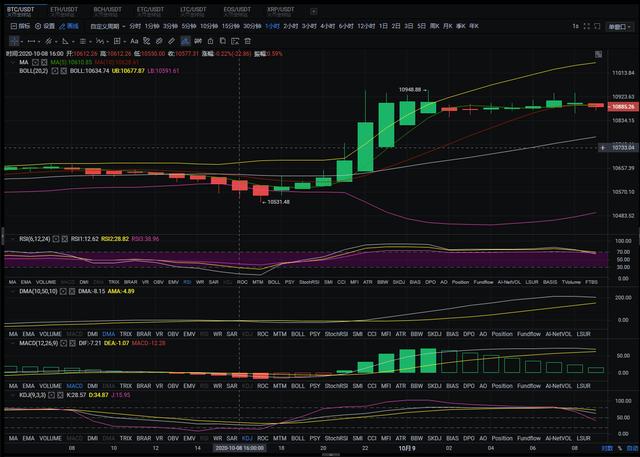Select the 周K weekly timeframe

point(434,26)
